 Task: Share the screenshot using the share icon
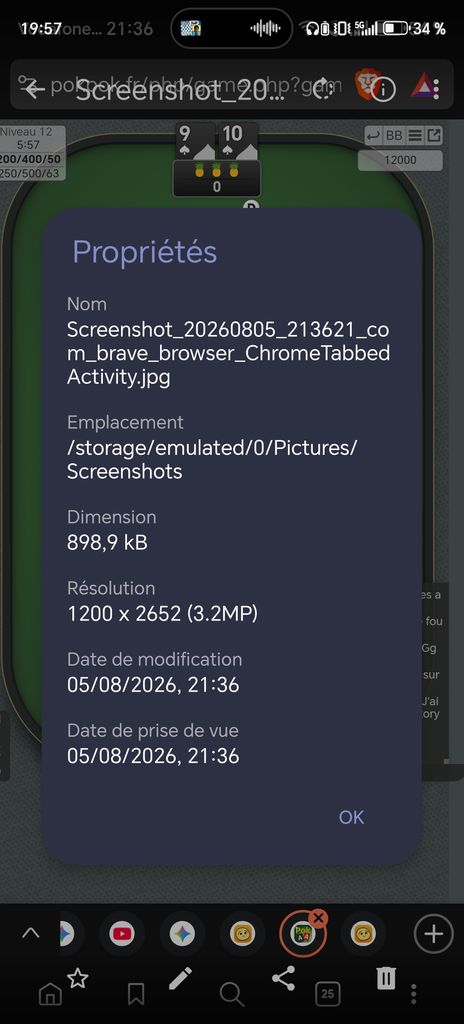point(283,978)
